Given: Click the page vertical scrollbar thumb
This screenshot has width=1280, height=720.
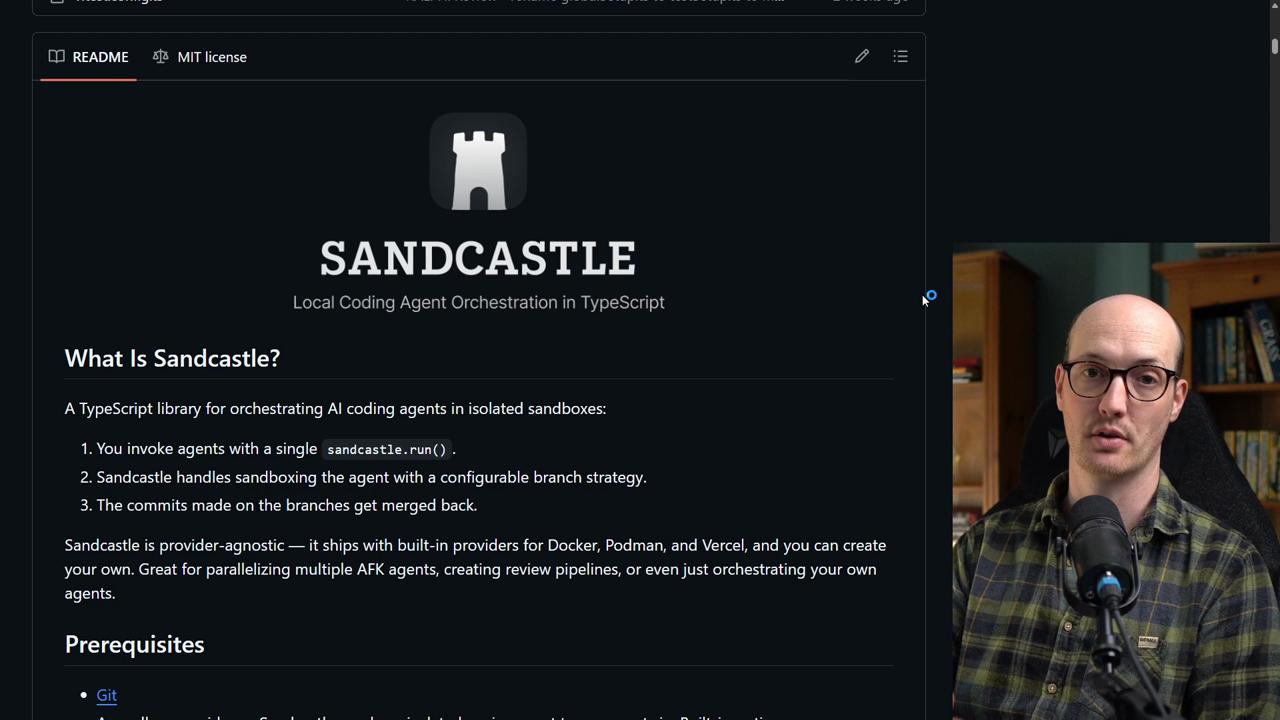Looking at the screenshot, I should (1274, 46).
